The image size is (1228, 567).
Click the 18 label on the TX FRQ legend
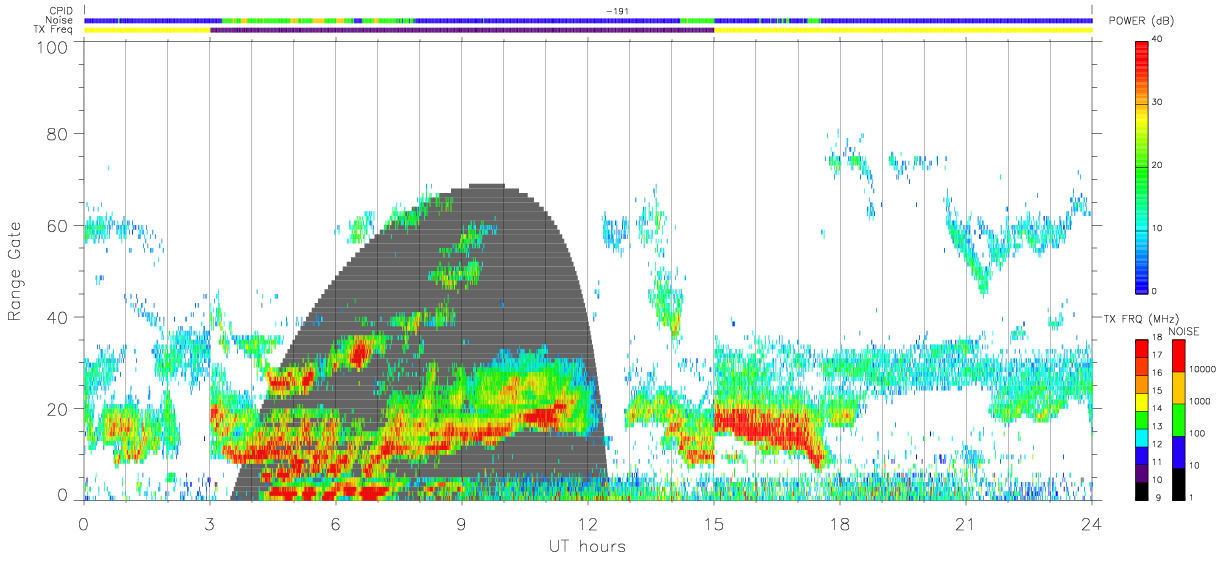click(1157, 338)
